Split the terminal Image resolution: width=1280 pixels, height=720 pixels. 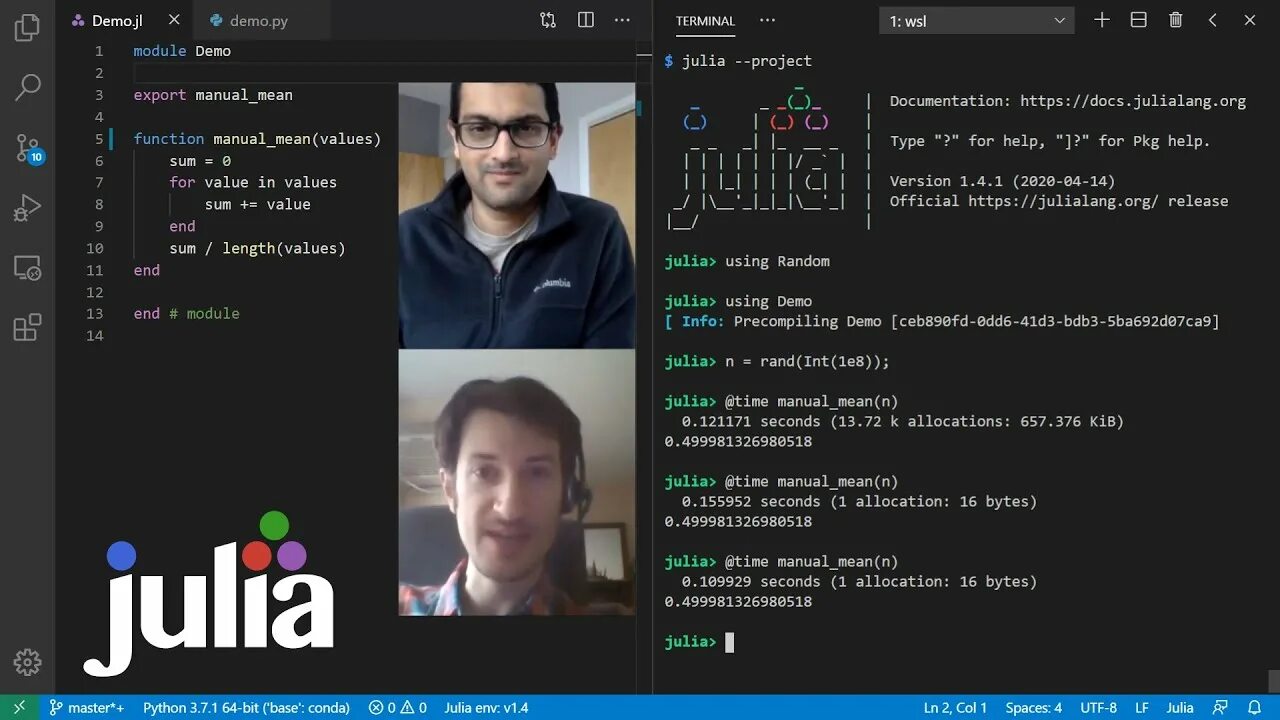click(x=1138, y=20)
